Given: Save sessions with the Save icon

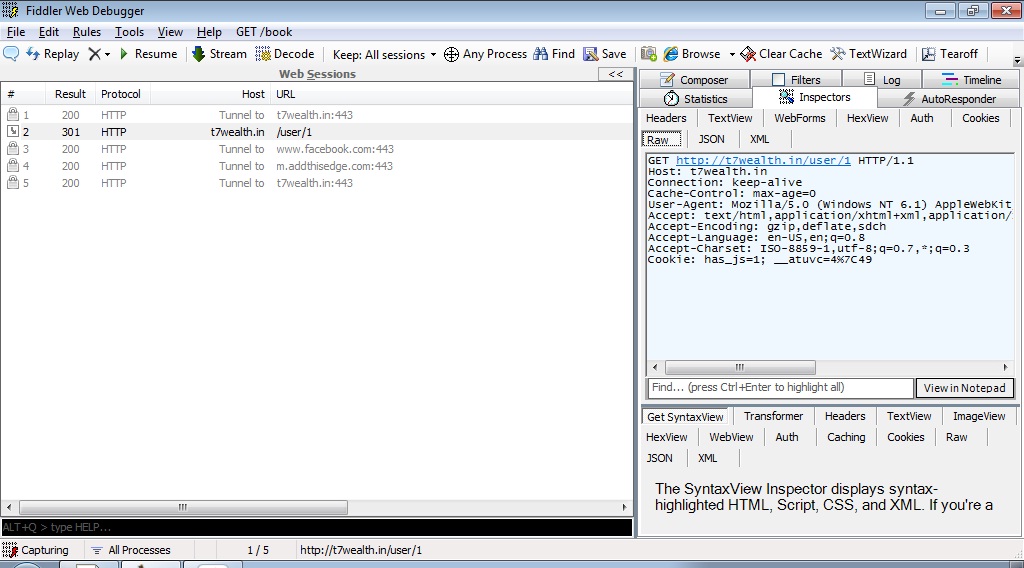Looking at the screenshot, I should point(592,54).
